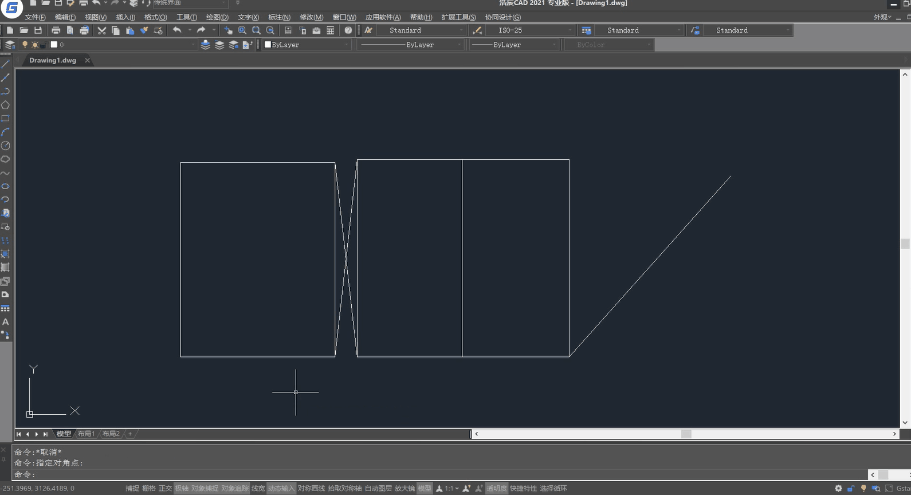This screenshot has width=911, height=495.
Task: Open the ISO-25 dimension style dropdown
Action: (531, 30)
